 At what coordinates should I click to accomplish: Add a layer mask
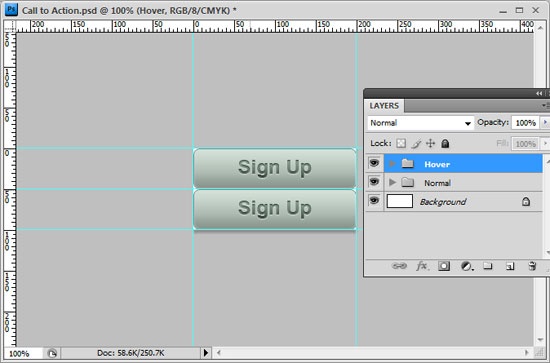[x=444, y=266]
